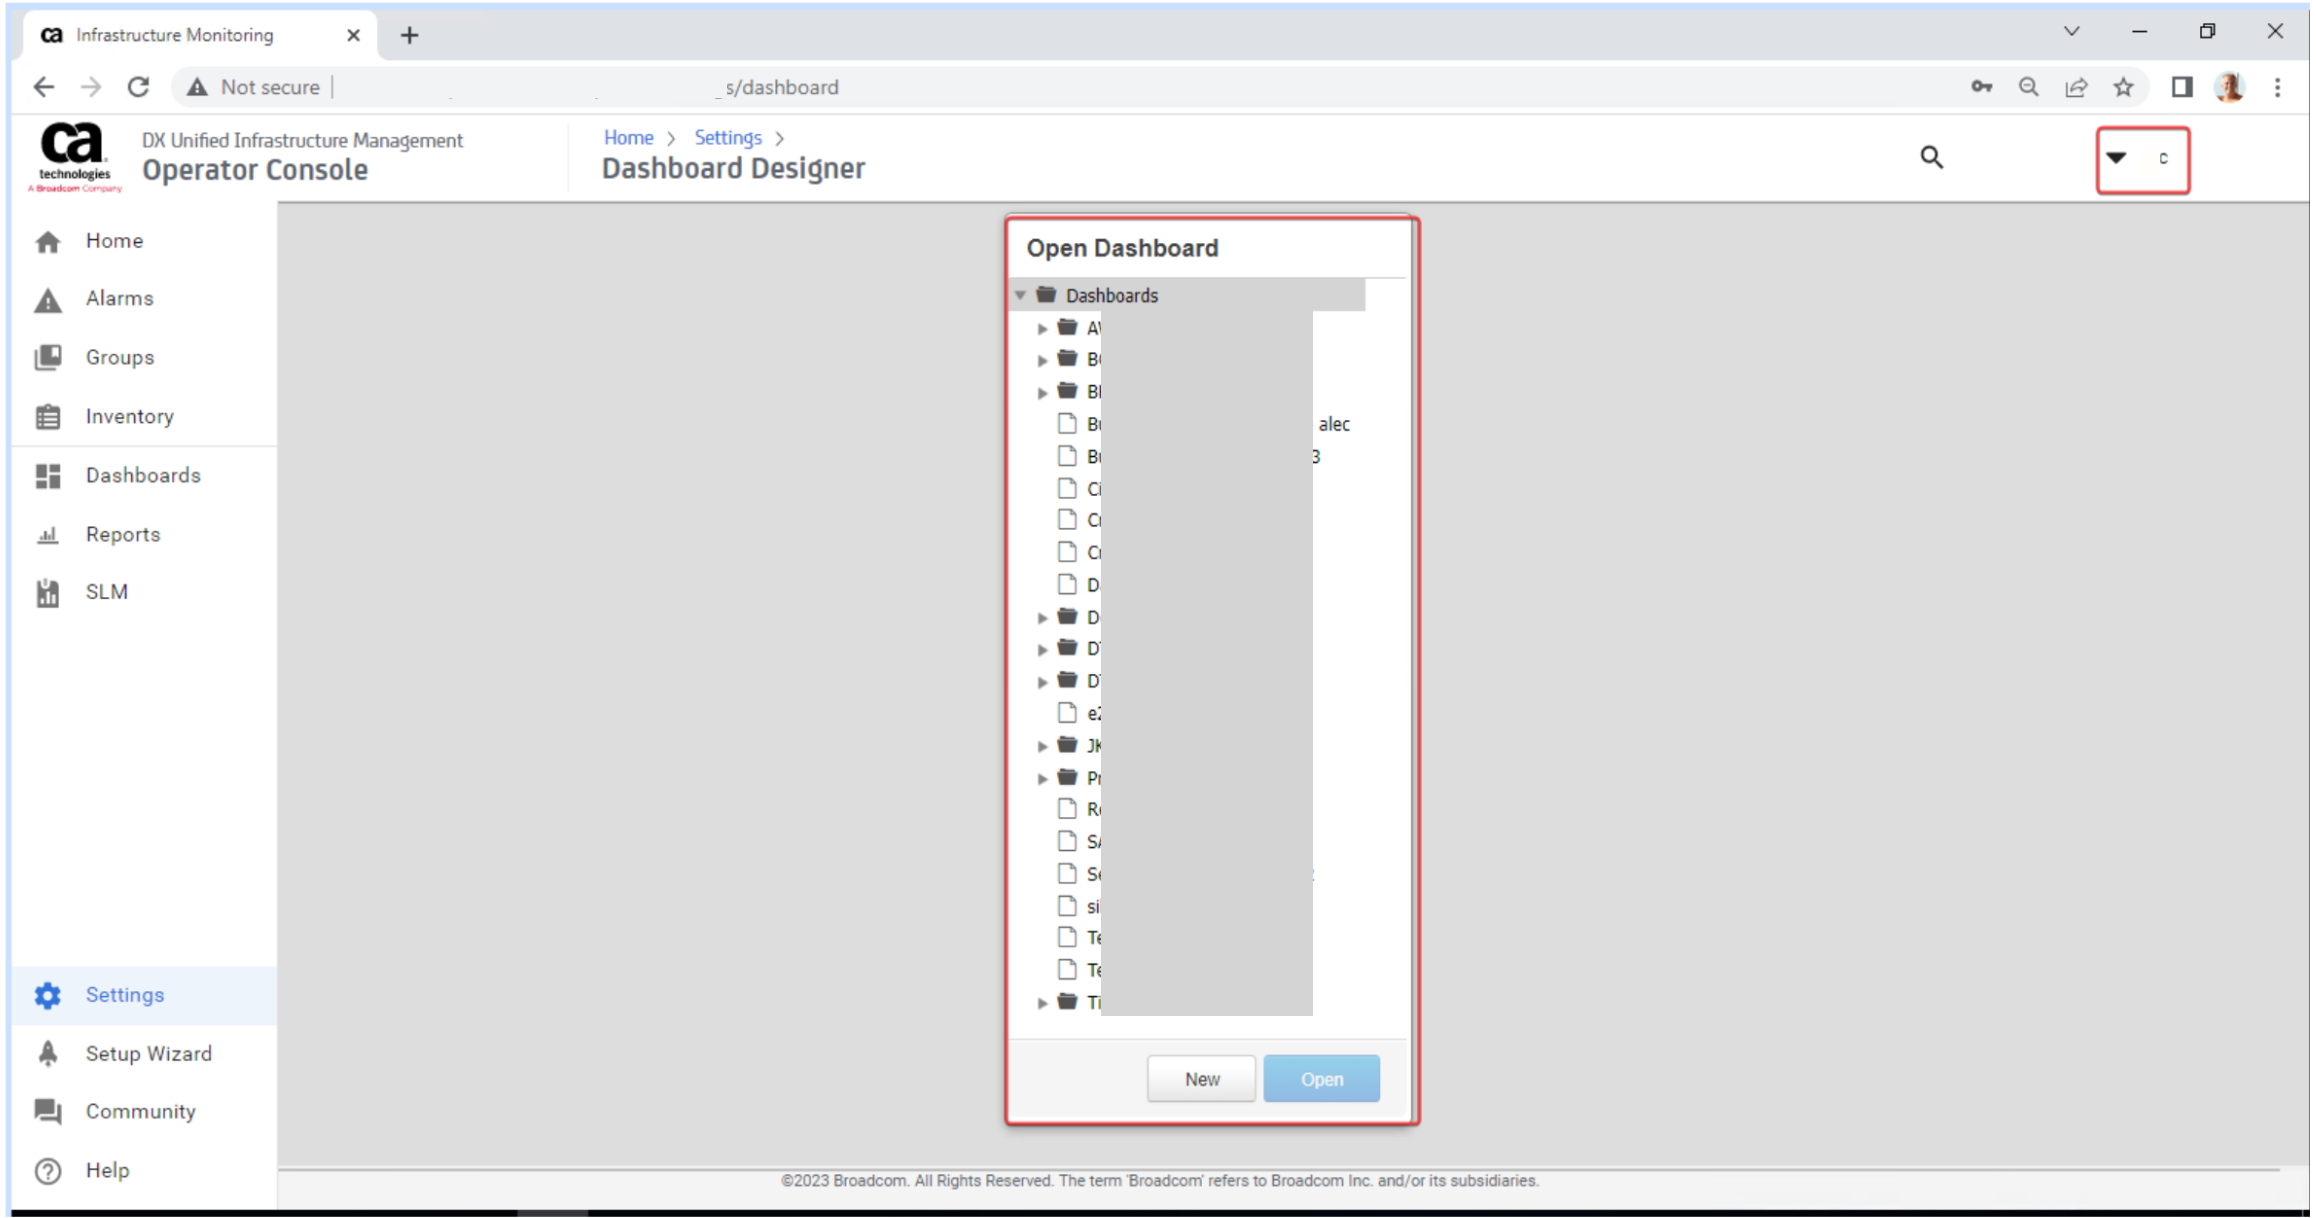The image size is (2316, 1218).
Task: Select the dashboard file starting with SA
Action: coord(1080,842)
